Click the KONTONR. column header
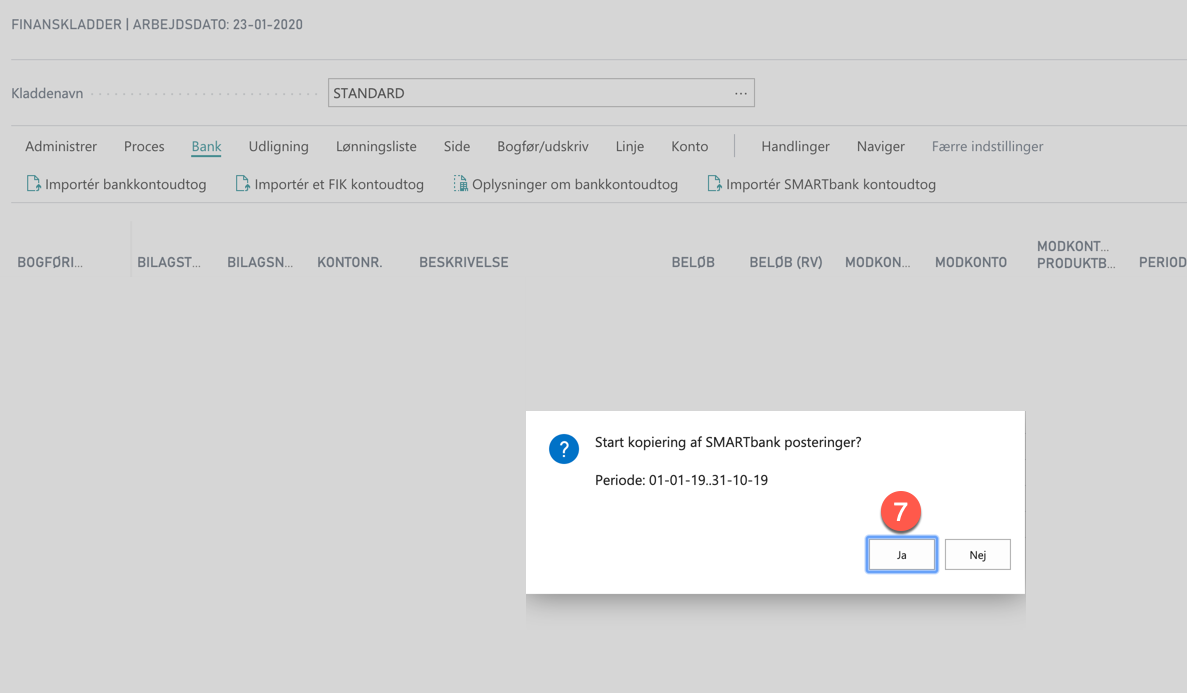The width and height of the screenshot is (1187, 693). (x=350, y=262)
